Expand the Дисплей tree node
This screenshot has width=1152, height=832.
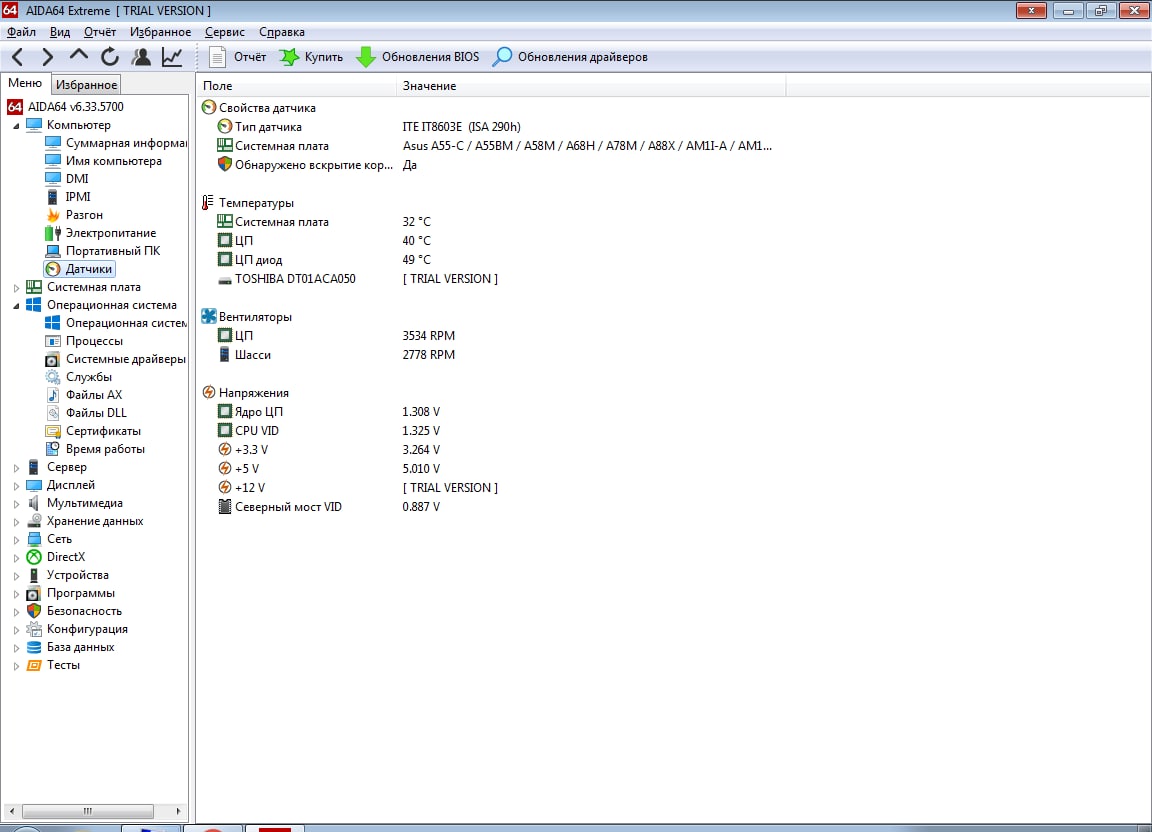pos(16,485)
